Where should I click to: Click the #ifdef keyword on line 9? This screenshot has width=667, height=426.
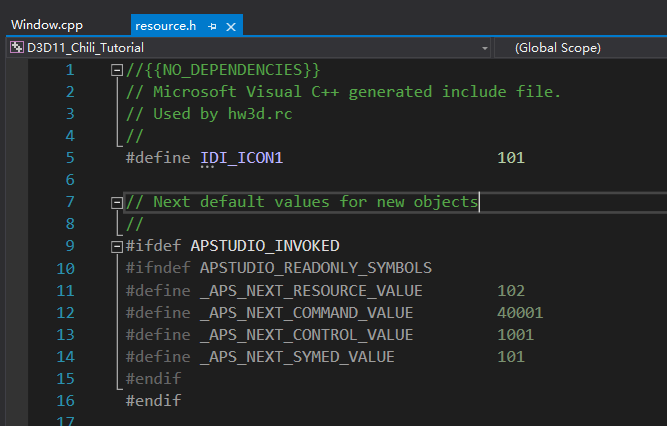pyautogui.click(x=153, y=246)
